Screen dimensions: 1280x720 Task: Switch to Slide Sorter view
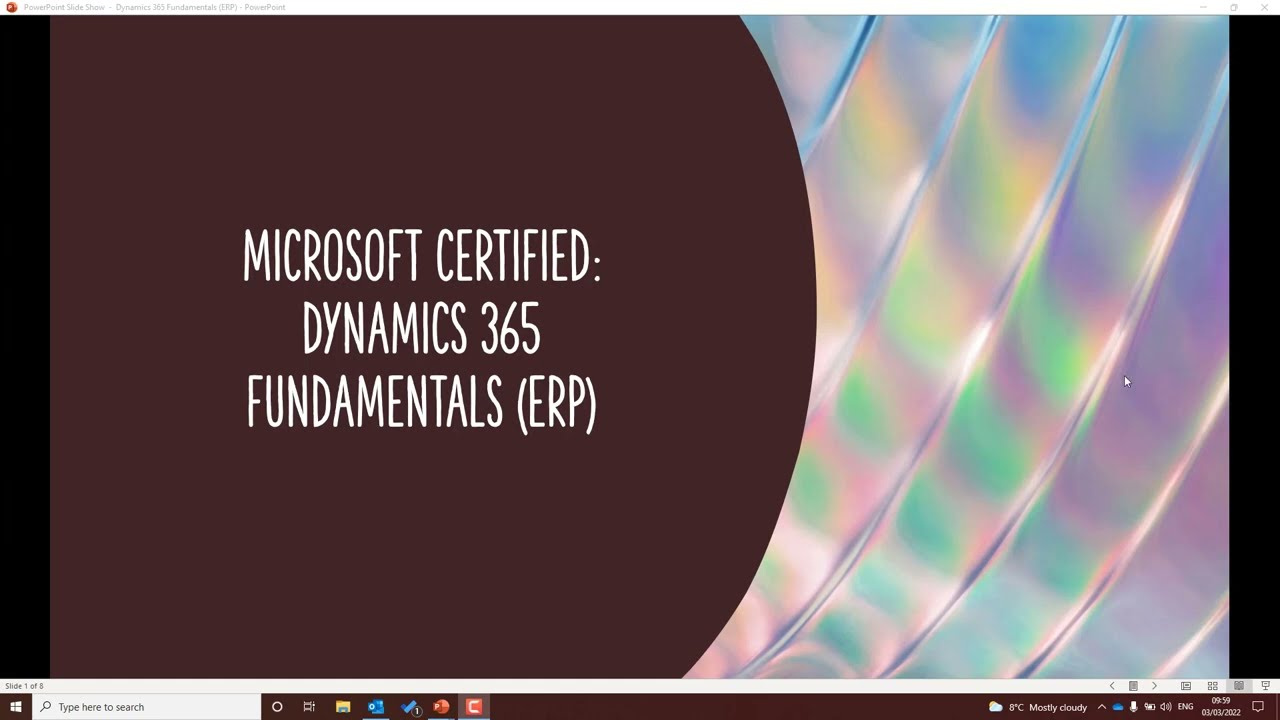tap(1212, 686)
